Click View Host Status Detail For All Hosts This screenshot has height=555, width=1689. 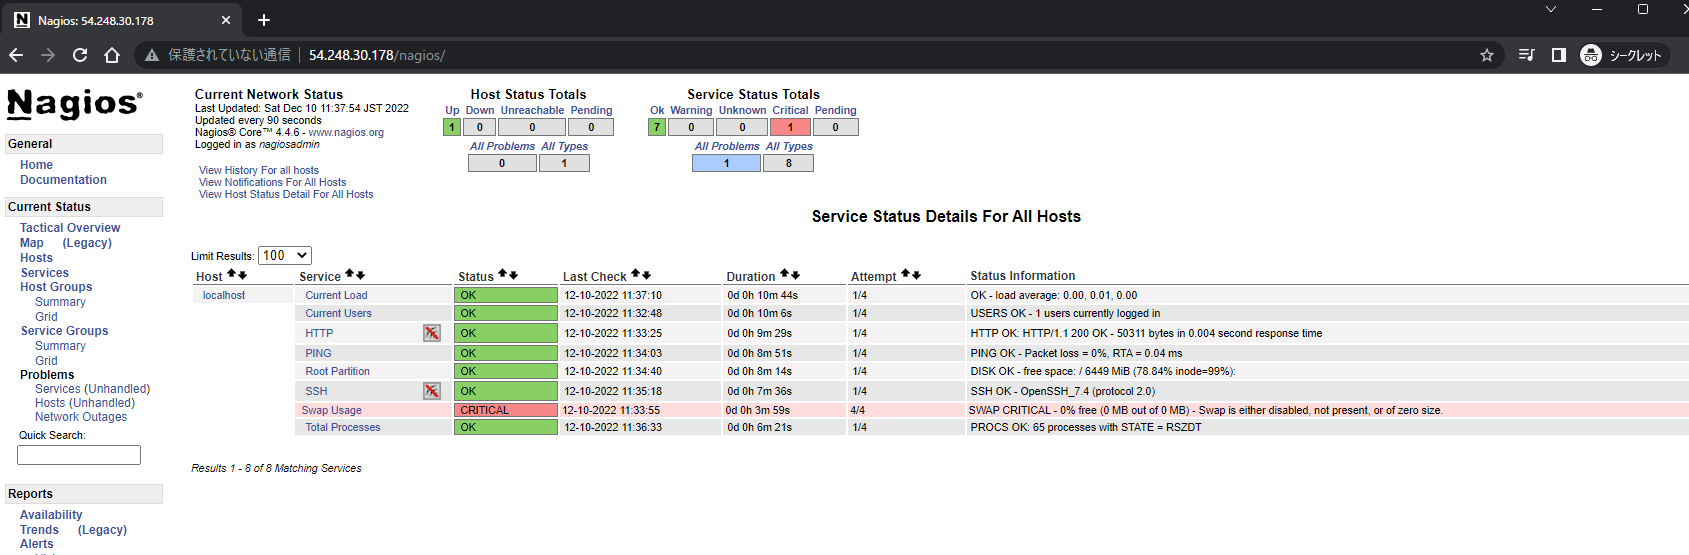coord(286,195)
